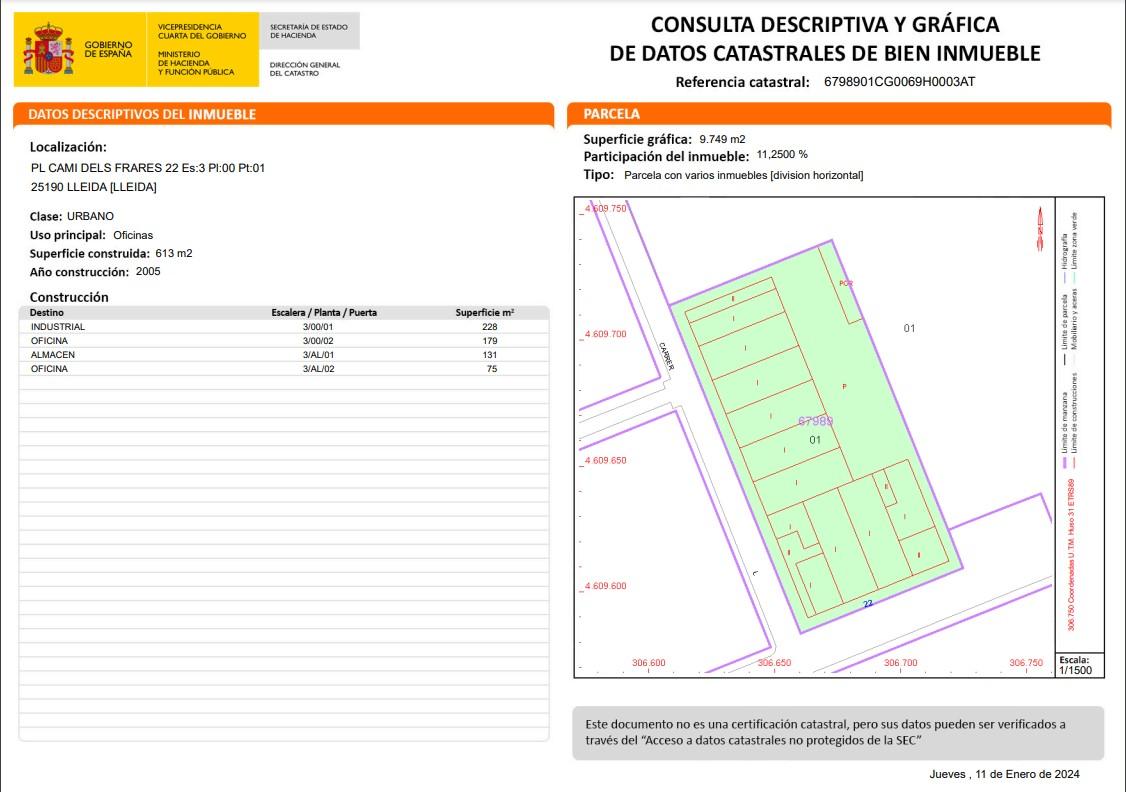The height and width of the screenshot is (792, 1126).
Task: Select the 'Datos descriptivos del inmueble' header
Action: click(142, 114)
